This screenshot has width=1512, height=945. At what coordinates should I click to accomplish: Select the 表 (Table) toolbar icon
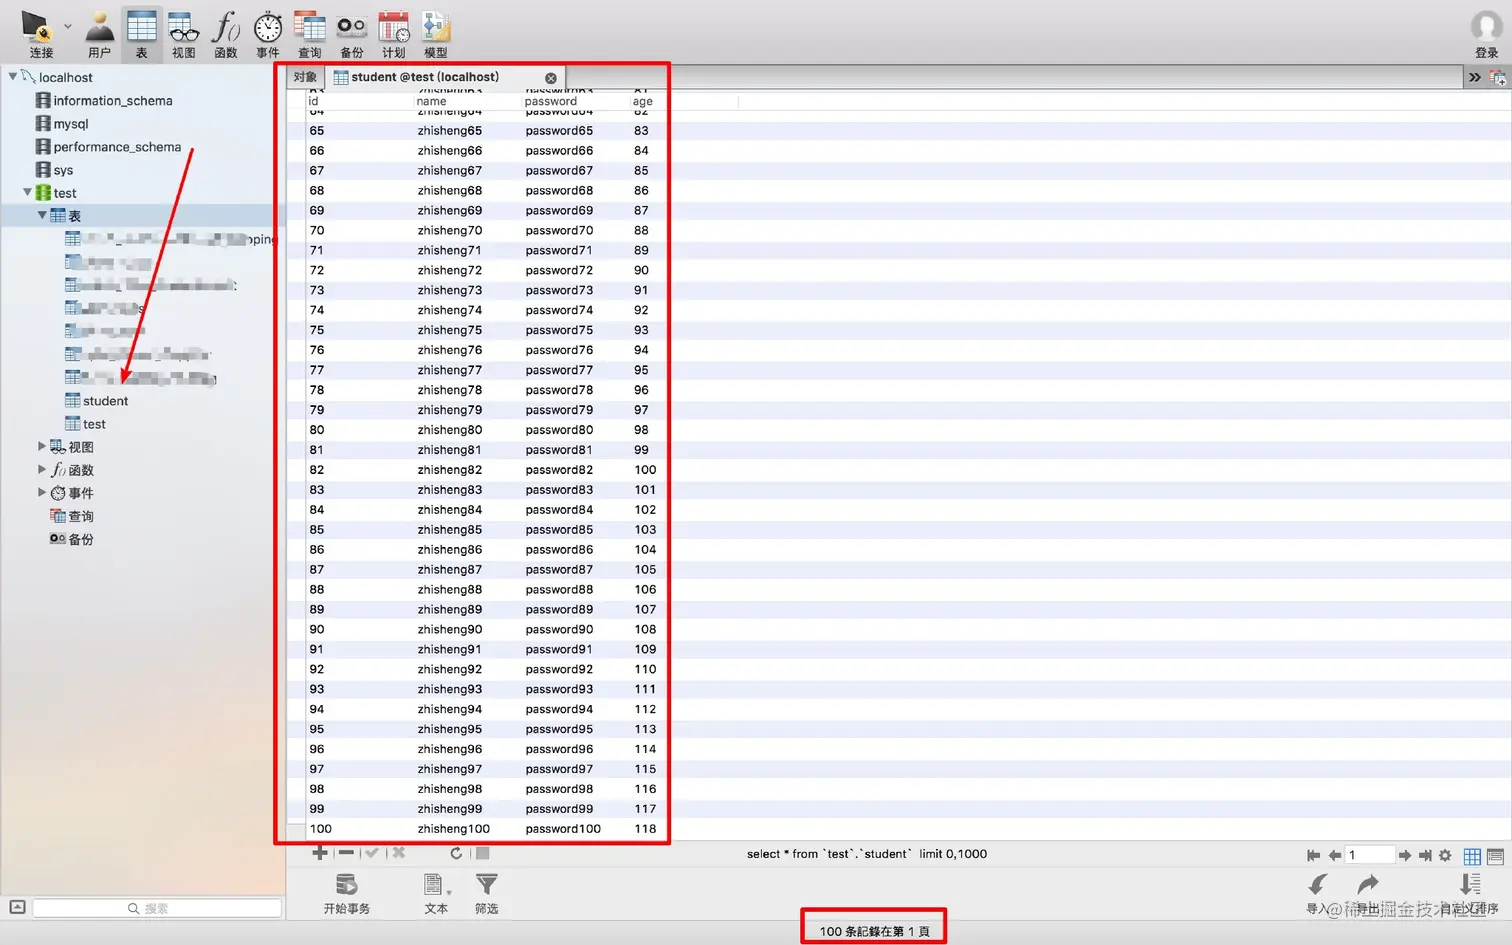tap(141, 33)
